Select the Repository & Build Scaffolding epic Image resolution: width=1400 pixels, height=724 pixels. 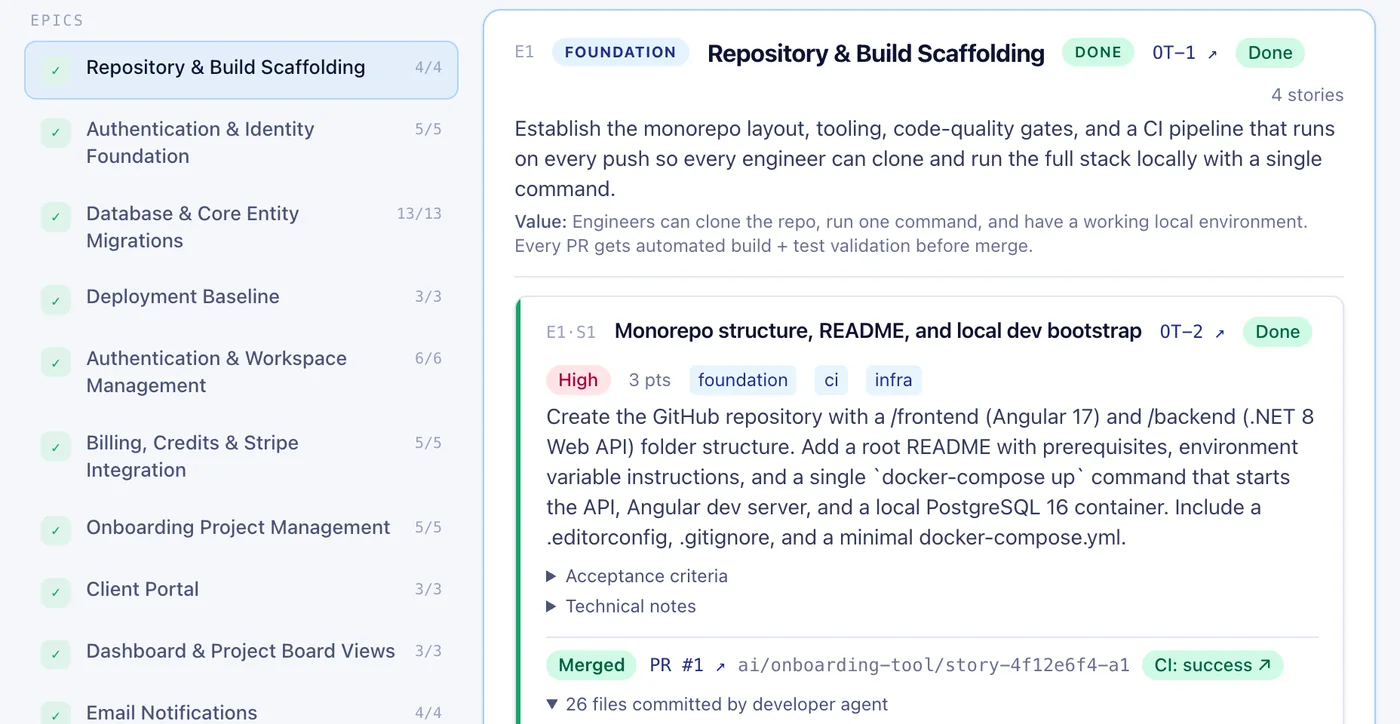(241, 70)
